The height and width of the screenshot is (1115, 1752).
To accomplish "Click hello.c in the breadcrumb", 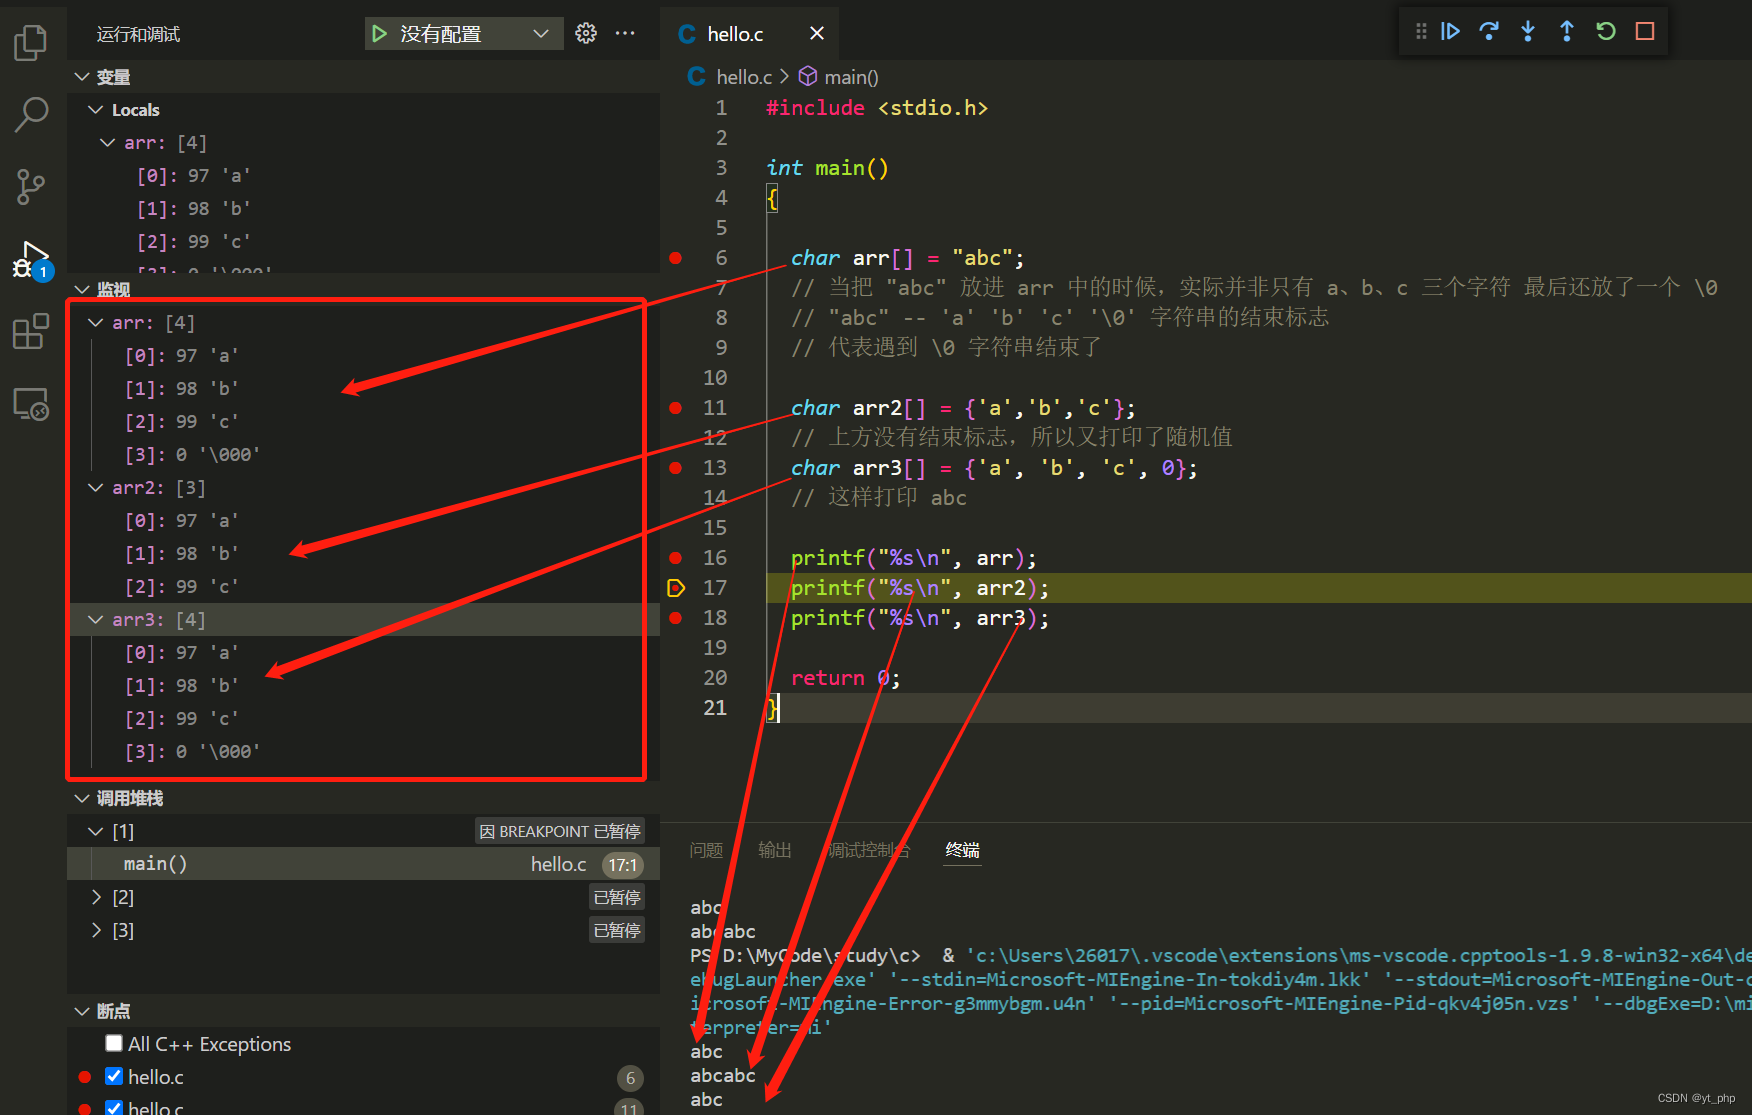I will coord(744,77).
